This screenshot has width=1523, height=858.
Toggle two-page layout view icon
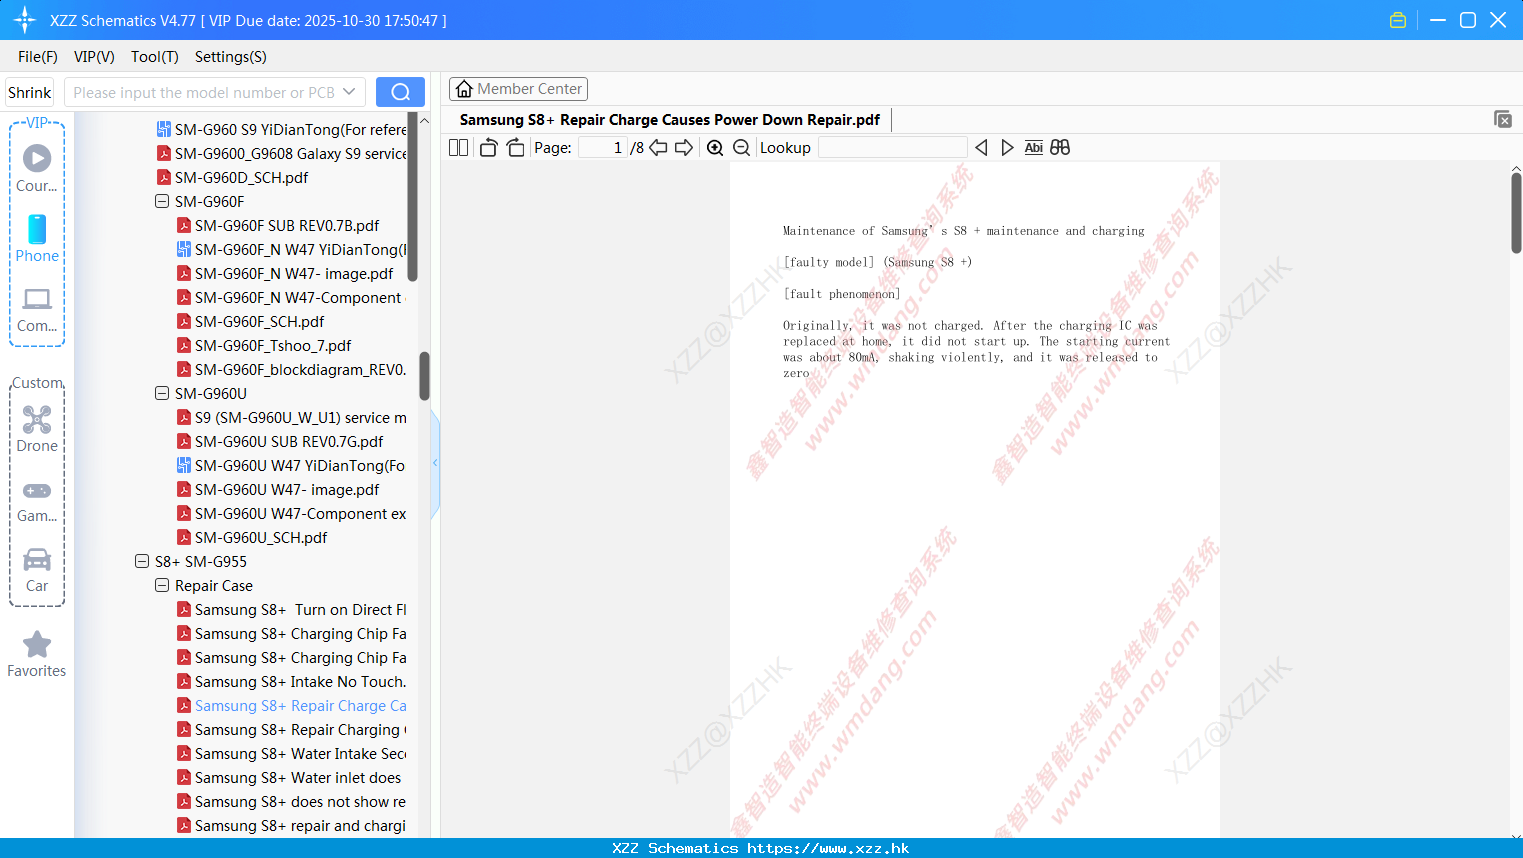459,147
